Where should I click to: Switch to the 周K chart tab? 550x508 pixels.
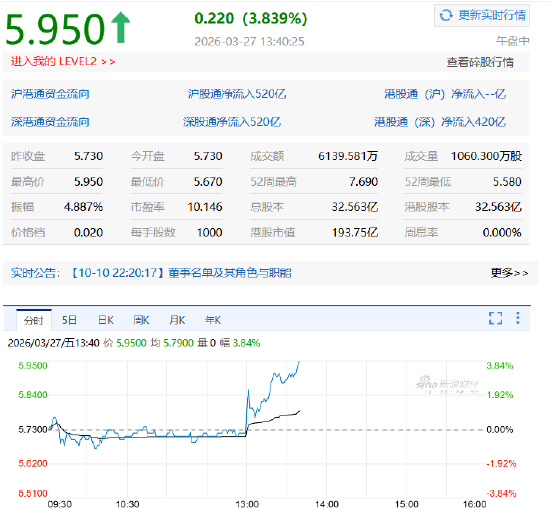tap(141, 320)
